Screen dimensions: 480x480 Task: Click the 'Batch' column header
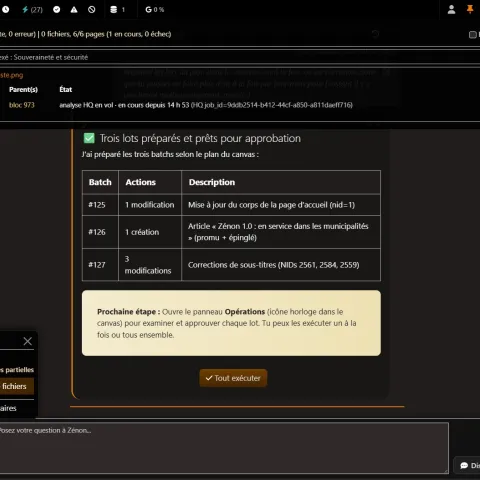point(100,182)
